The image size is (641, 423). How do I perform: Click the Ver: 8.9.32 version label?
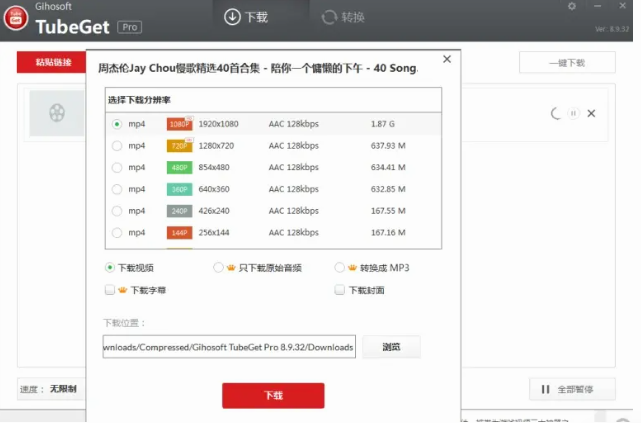pyautogui.click(x=612, y=29)
